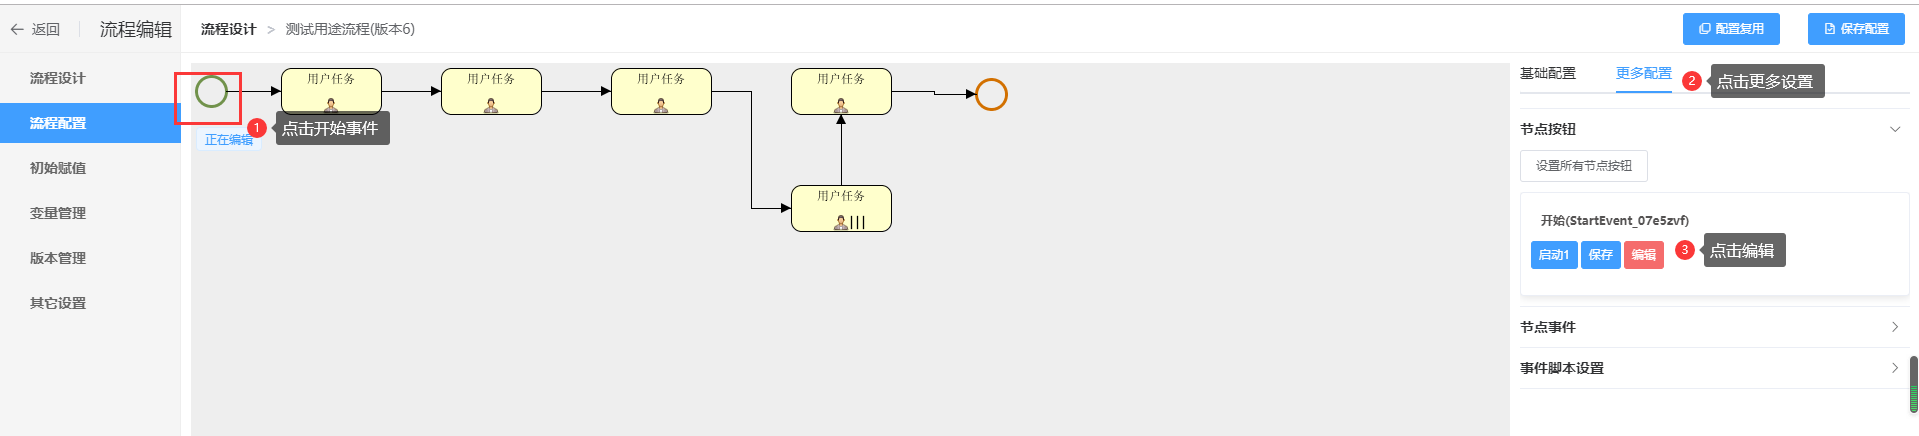Select the second user task node
Viewport: 1919px width, 436px height.
(491, 91)
